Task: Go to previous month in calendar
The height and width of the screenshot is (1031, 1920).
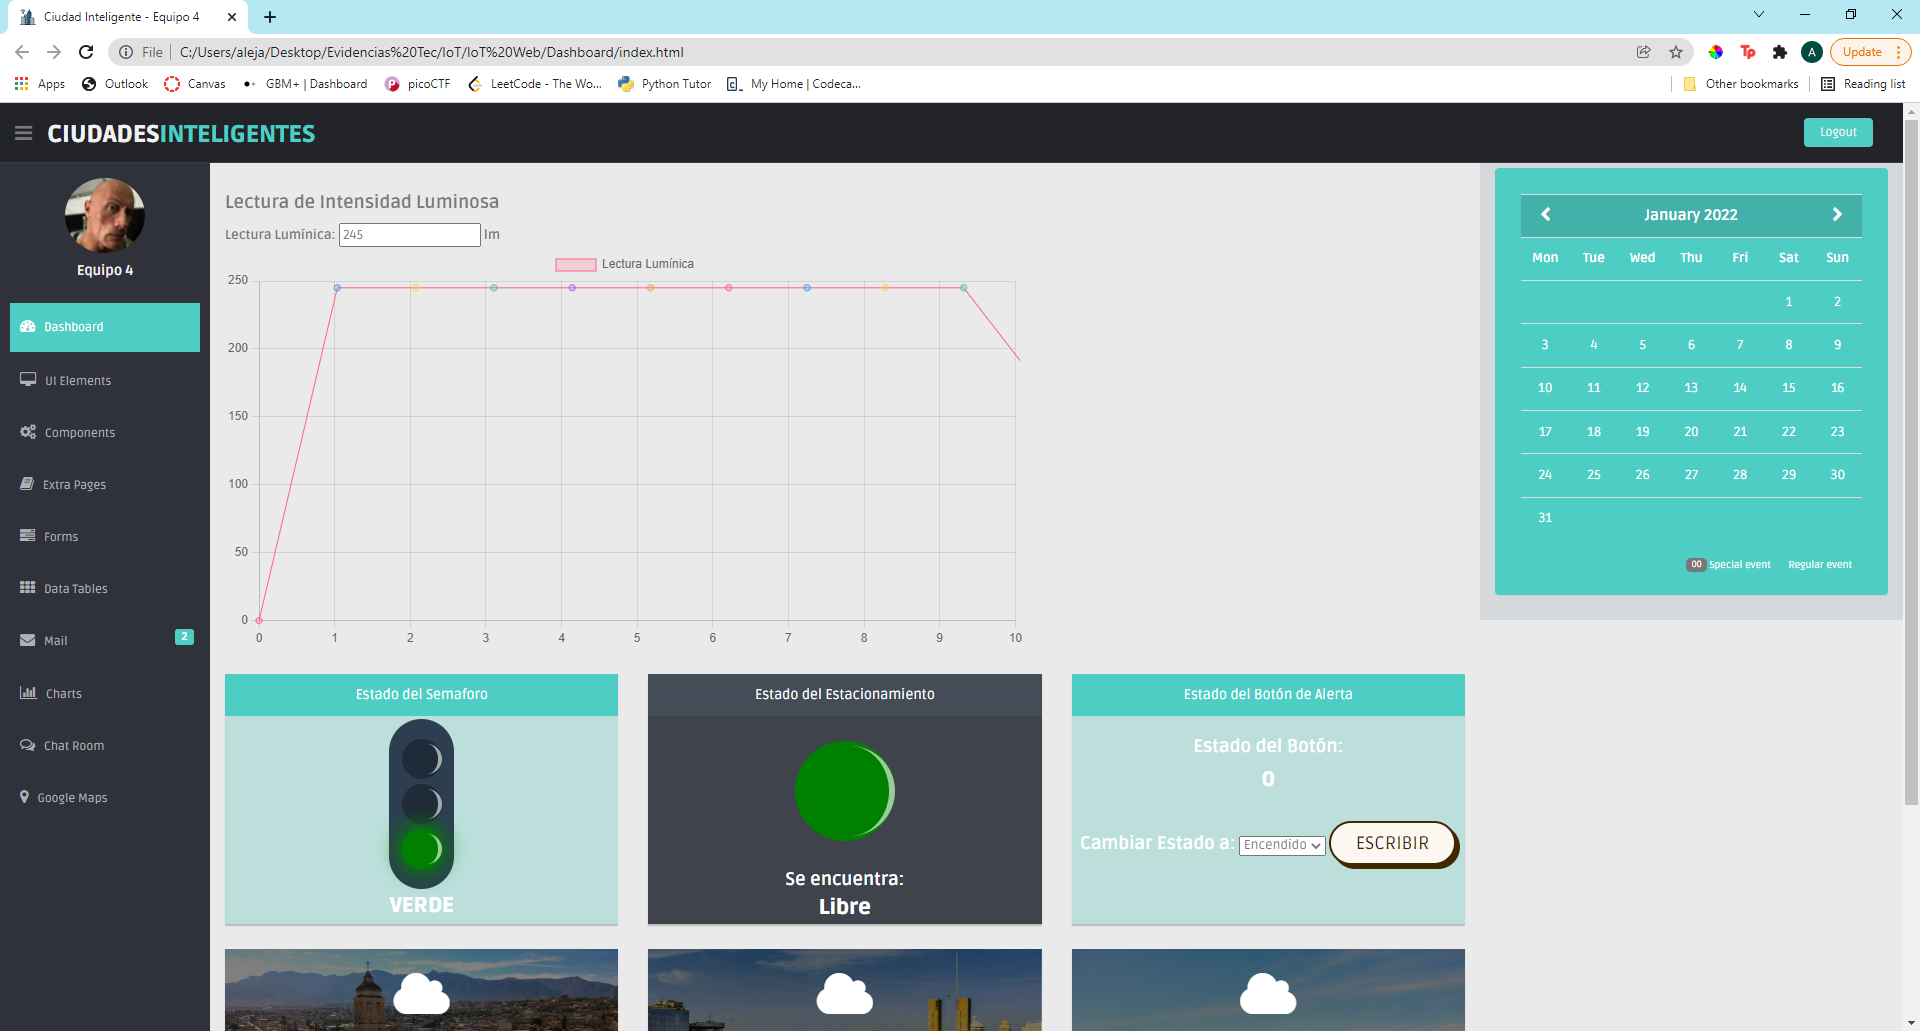Action: point(1546,214)
